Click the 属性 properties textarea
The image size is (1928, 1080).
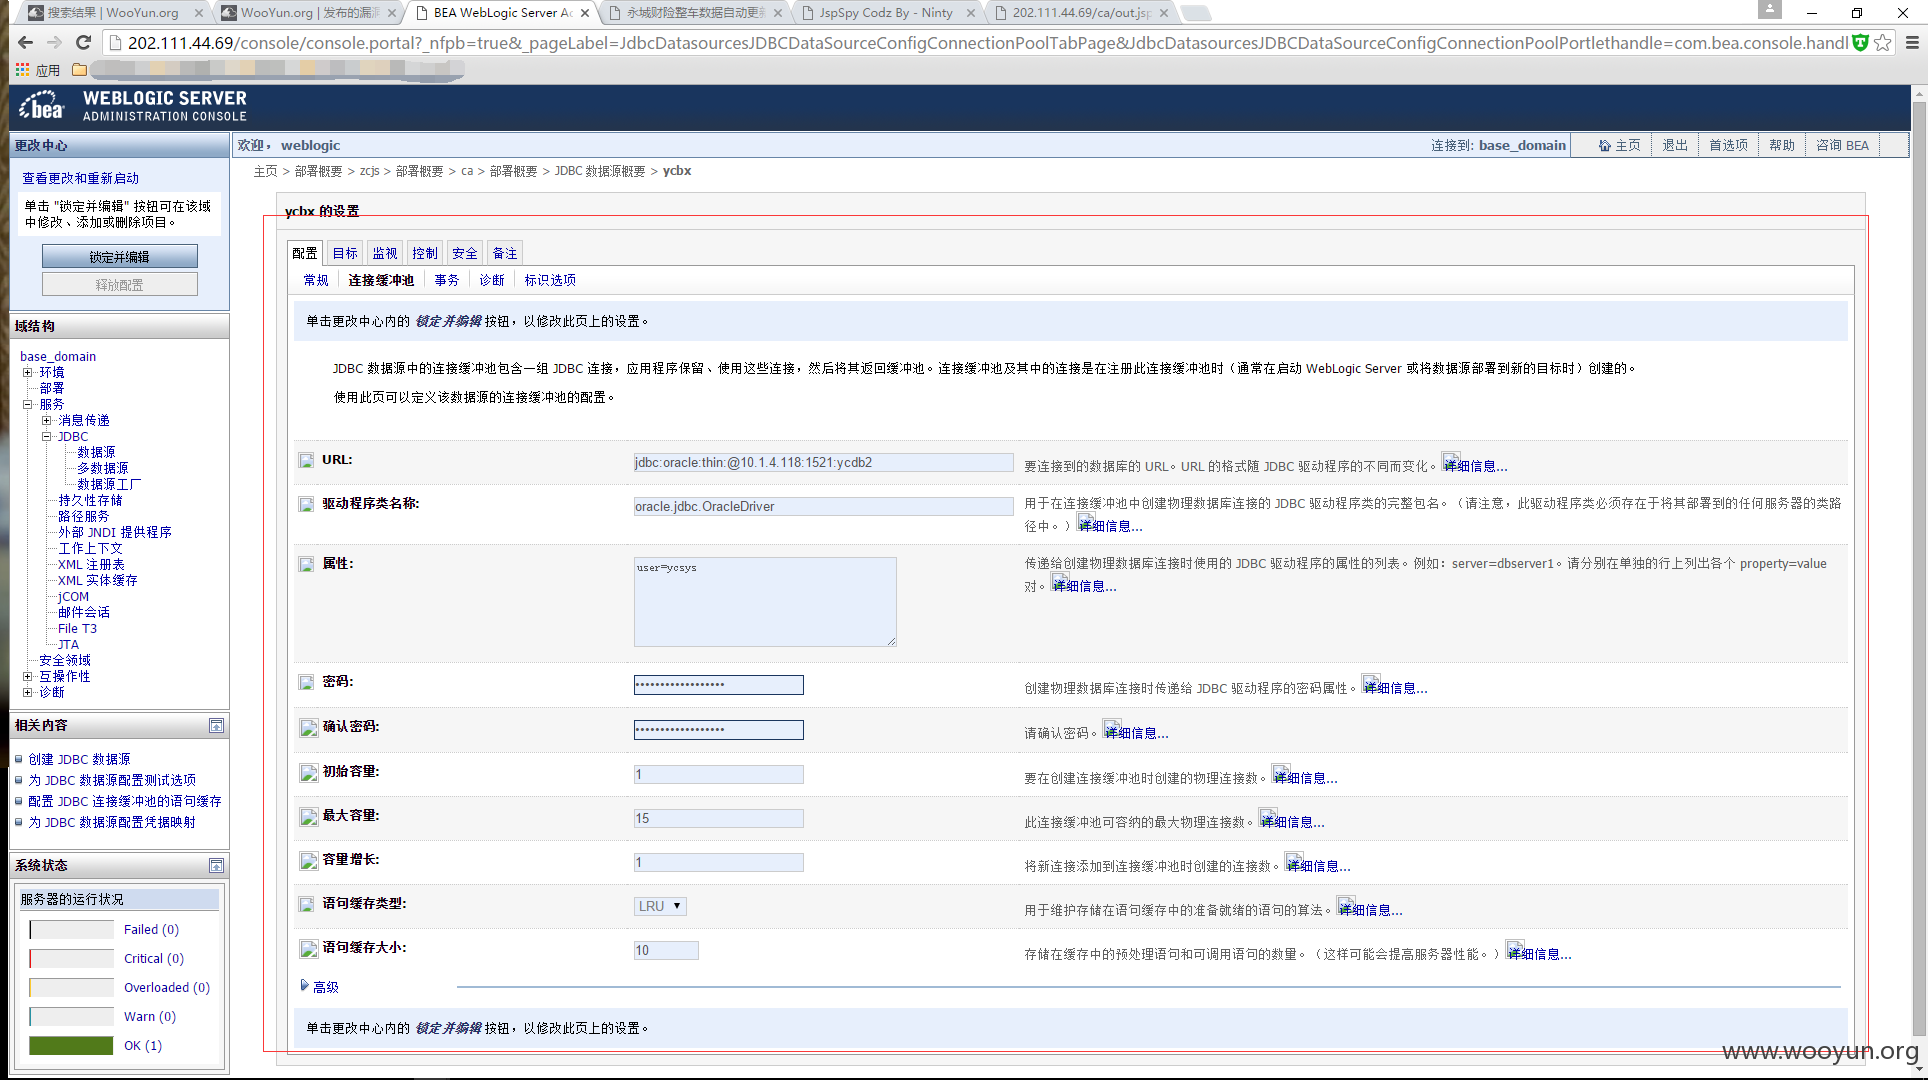pyautogui.click(x=765, y=602)
